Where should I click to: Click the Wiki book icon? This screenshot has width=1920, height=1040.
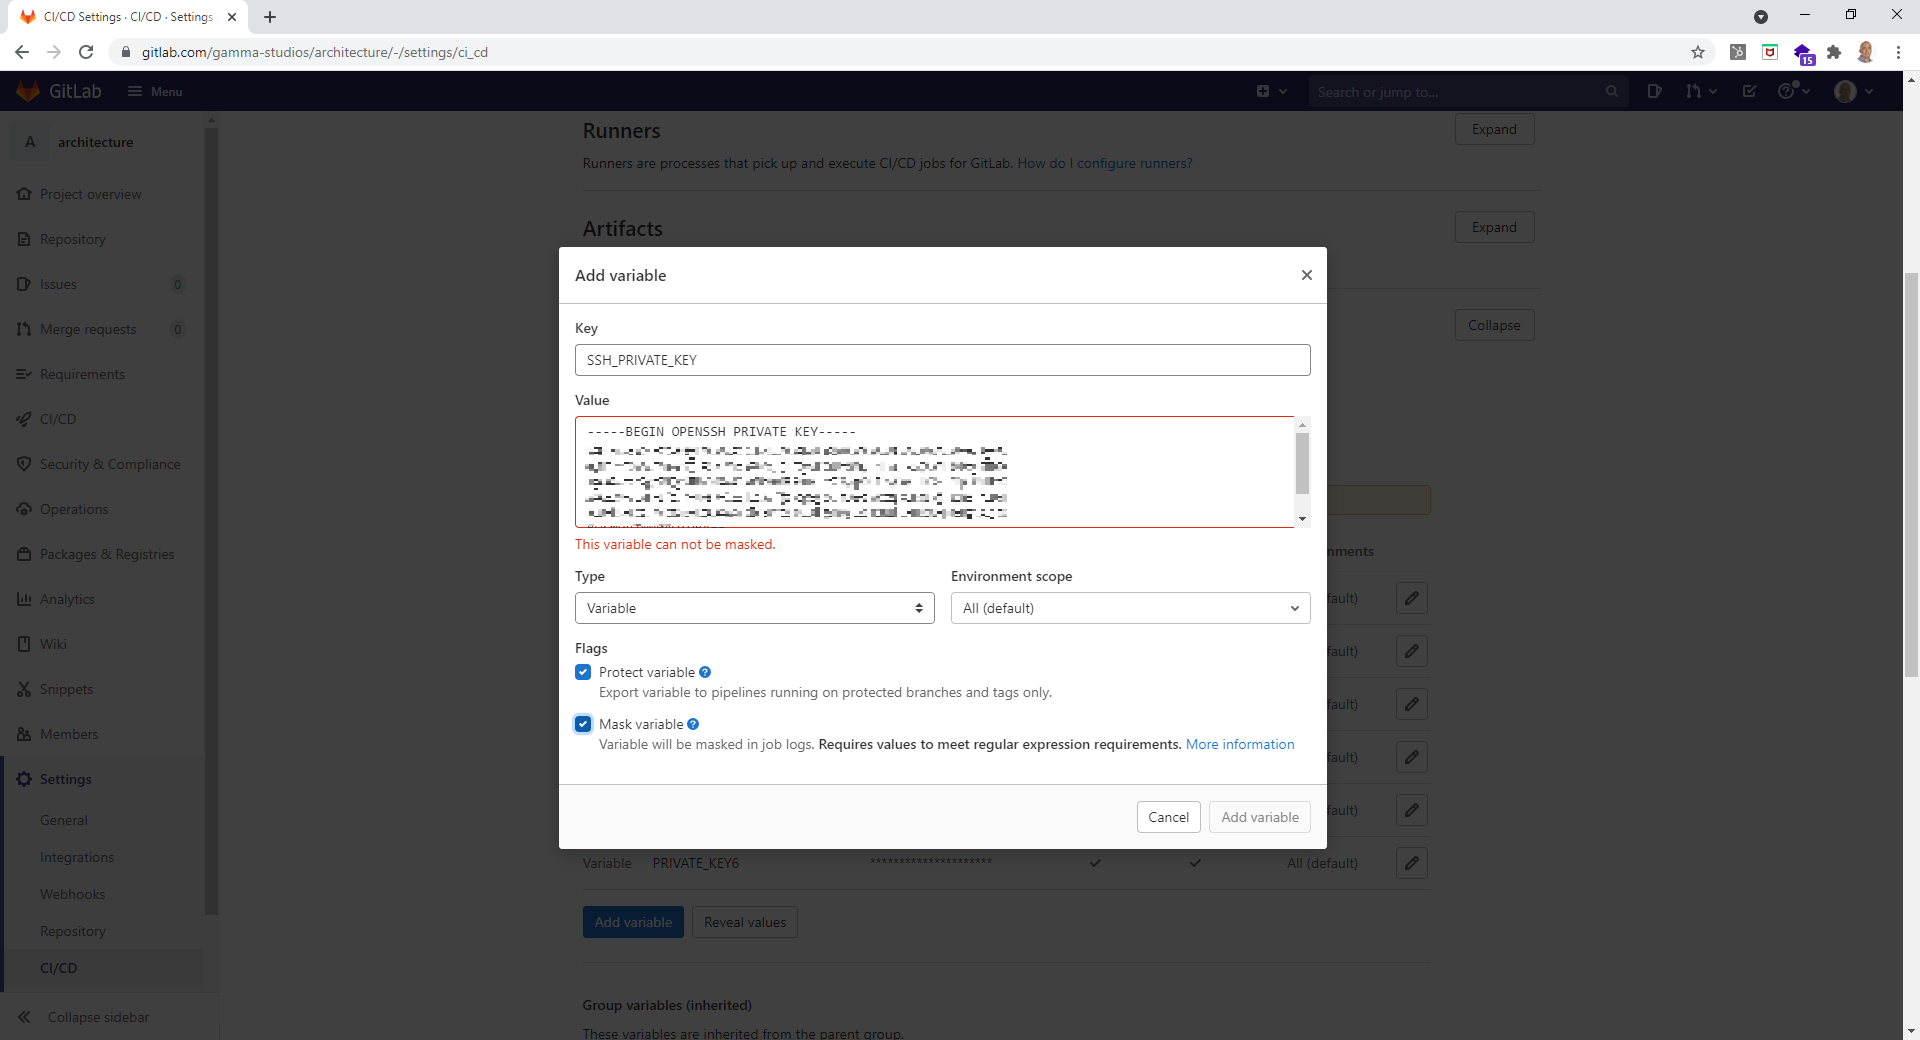(x=24, y=644)
